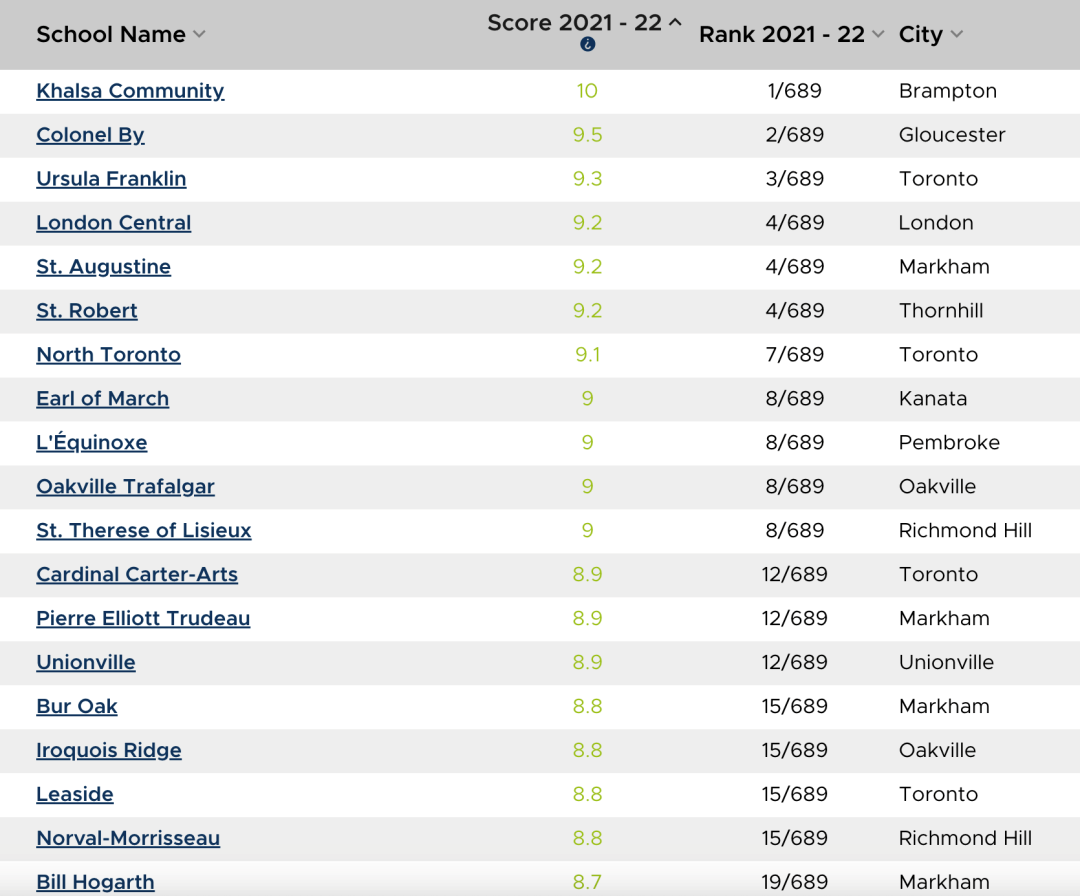Select score 8.7 for Bill Hogarth
The width and height of the screenshot is (1080, 896).
click(x=588, y=882)
